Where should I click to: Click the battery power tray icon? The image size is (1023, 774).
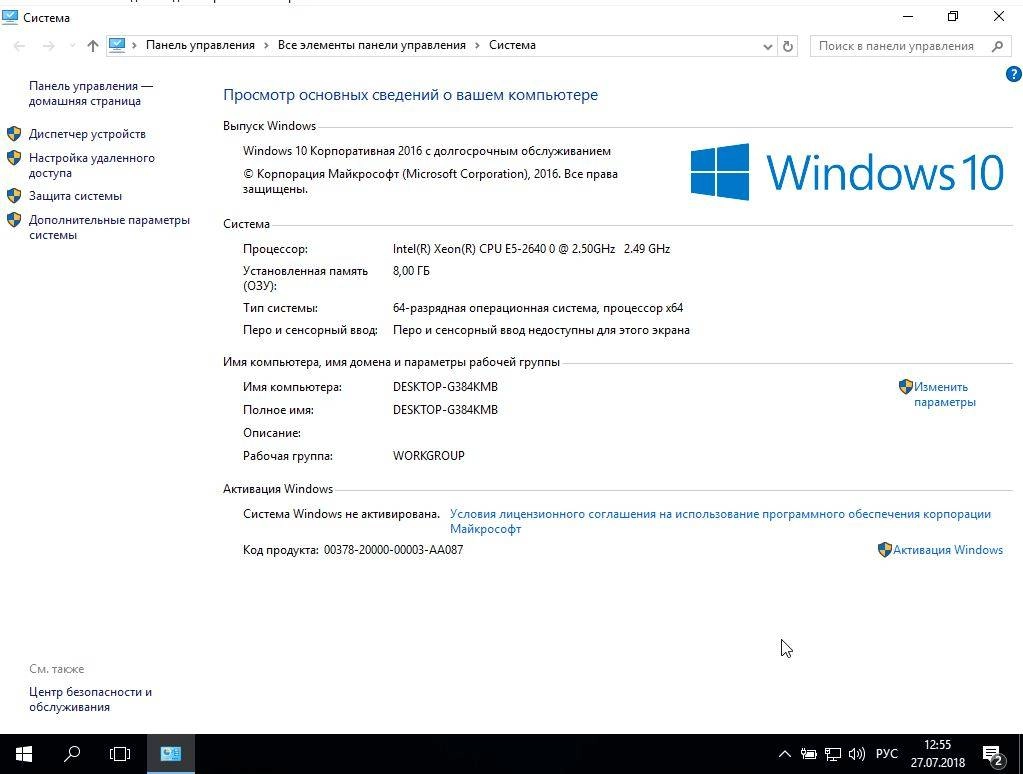[809, 754]
